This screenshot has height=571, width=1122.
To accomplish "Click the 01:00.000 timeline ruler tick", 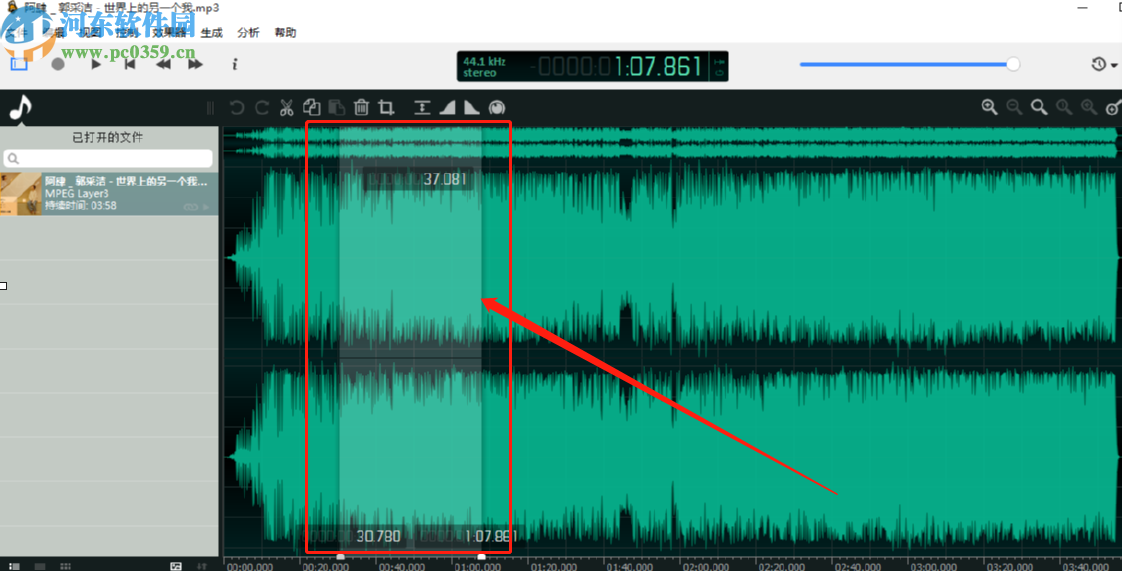I will (478, 566).
